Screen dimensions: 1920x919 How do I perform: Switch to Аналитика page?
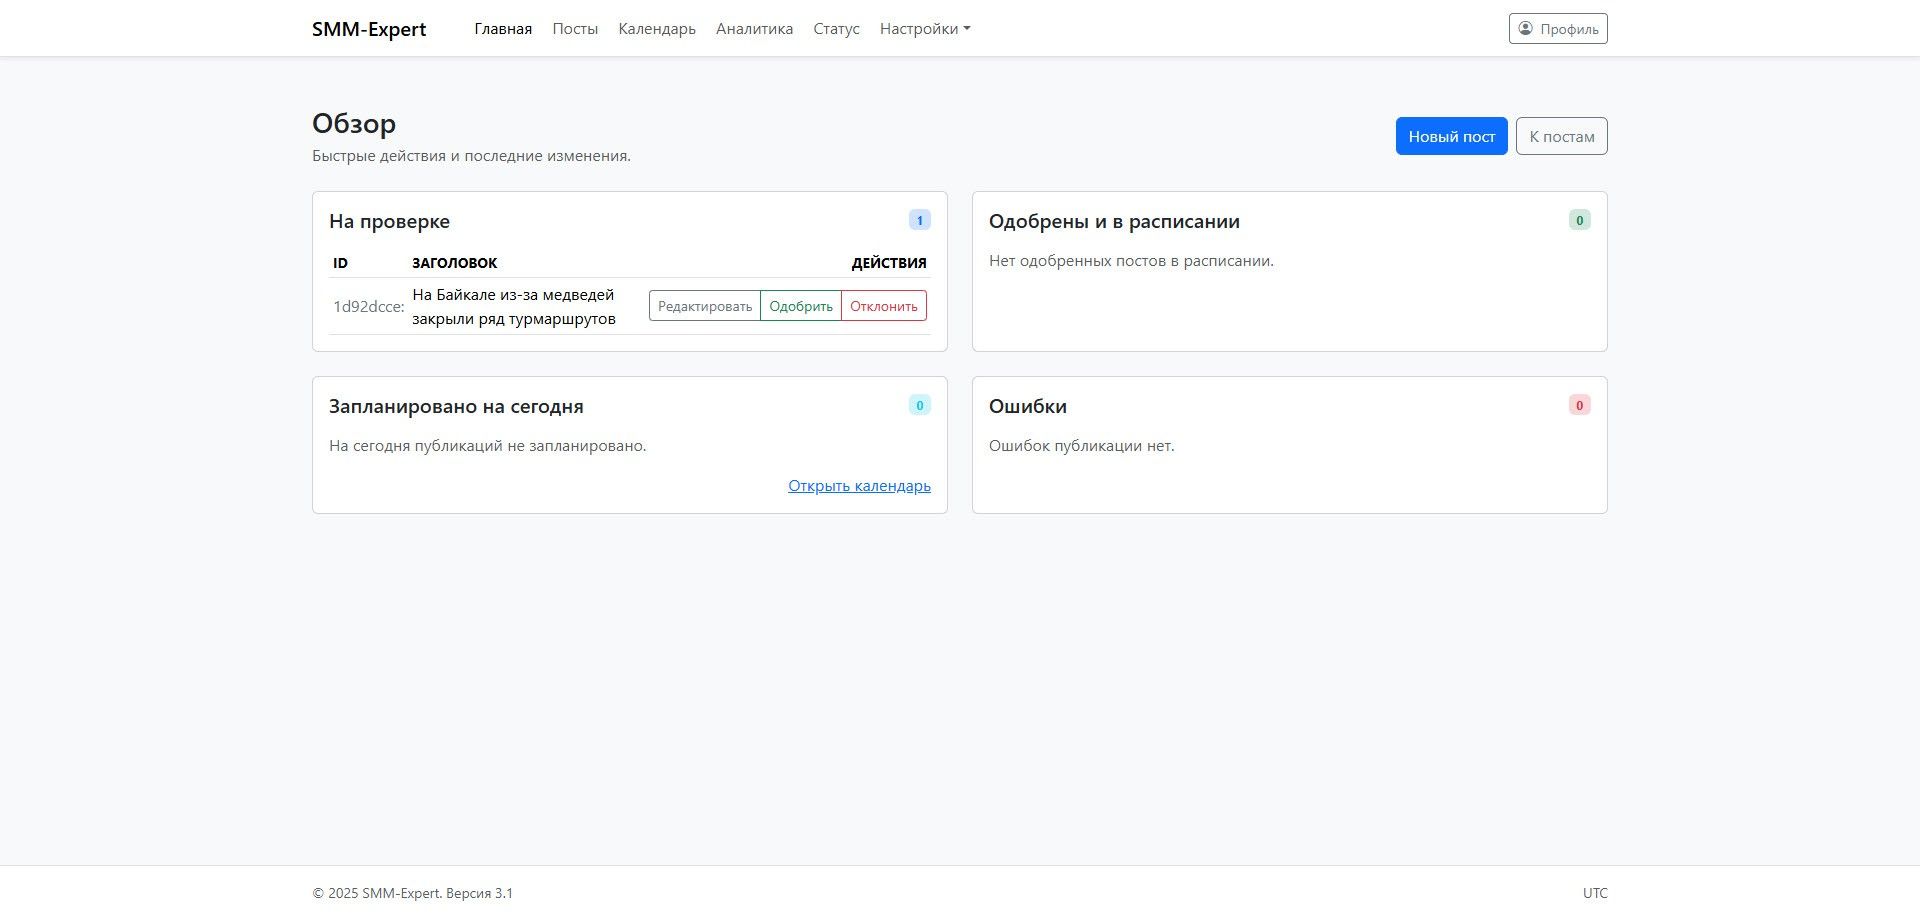(x=754, y=29)
